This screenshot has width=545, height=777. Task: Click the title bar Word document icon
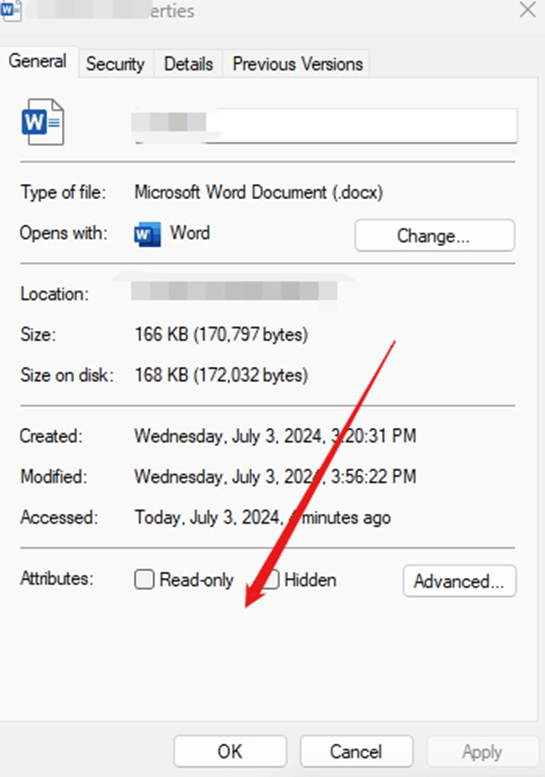10,10
